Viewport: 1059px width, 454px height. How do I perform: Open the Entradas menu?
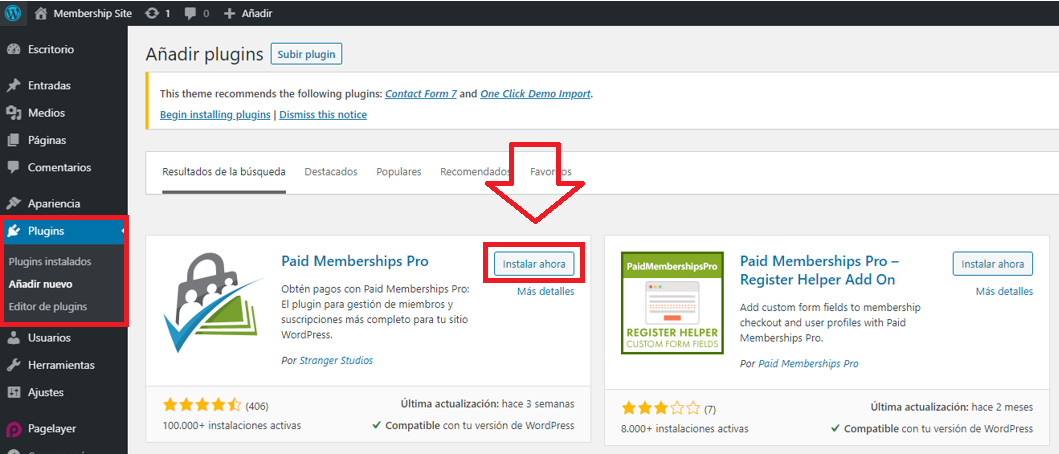click(49, 86)
